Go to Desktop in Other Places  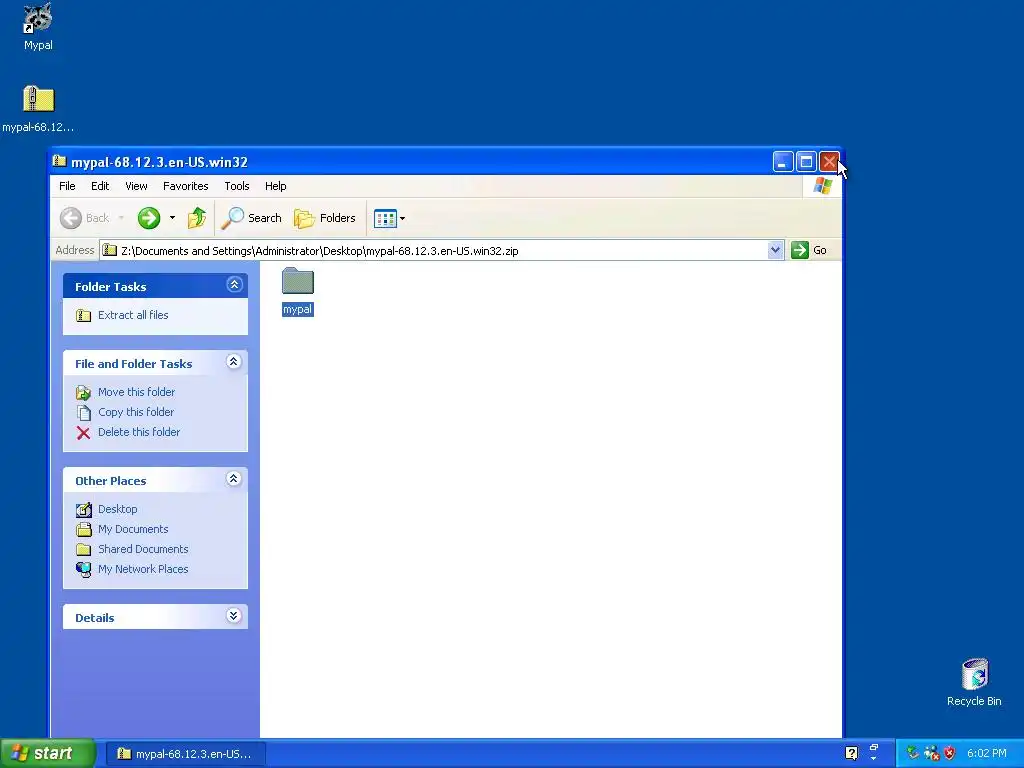118,509
